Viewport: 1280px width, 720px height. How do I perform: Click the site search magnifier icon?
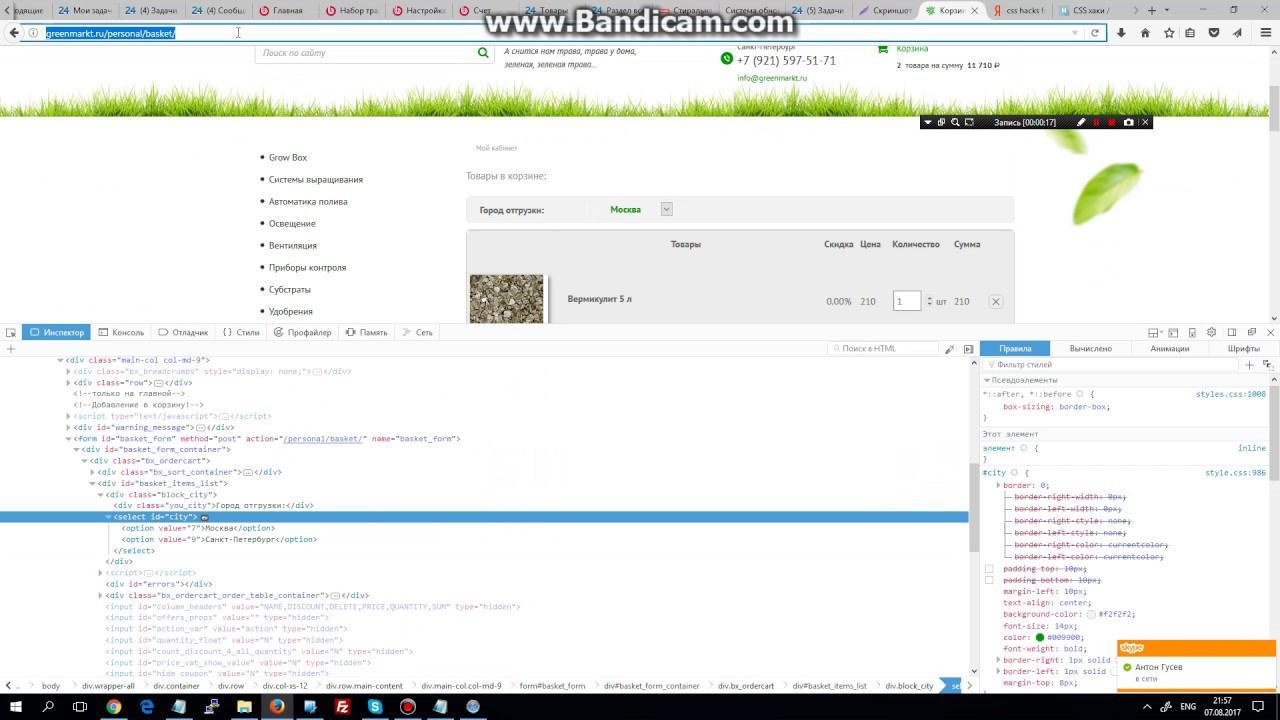tap(484, 53)
